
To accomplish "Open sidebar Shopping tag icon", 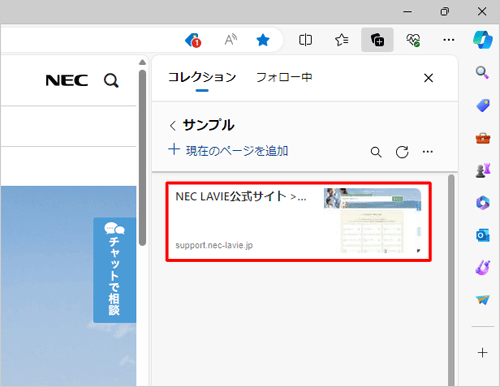I will pos(483,105).
